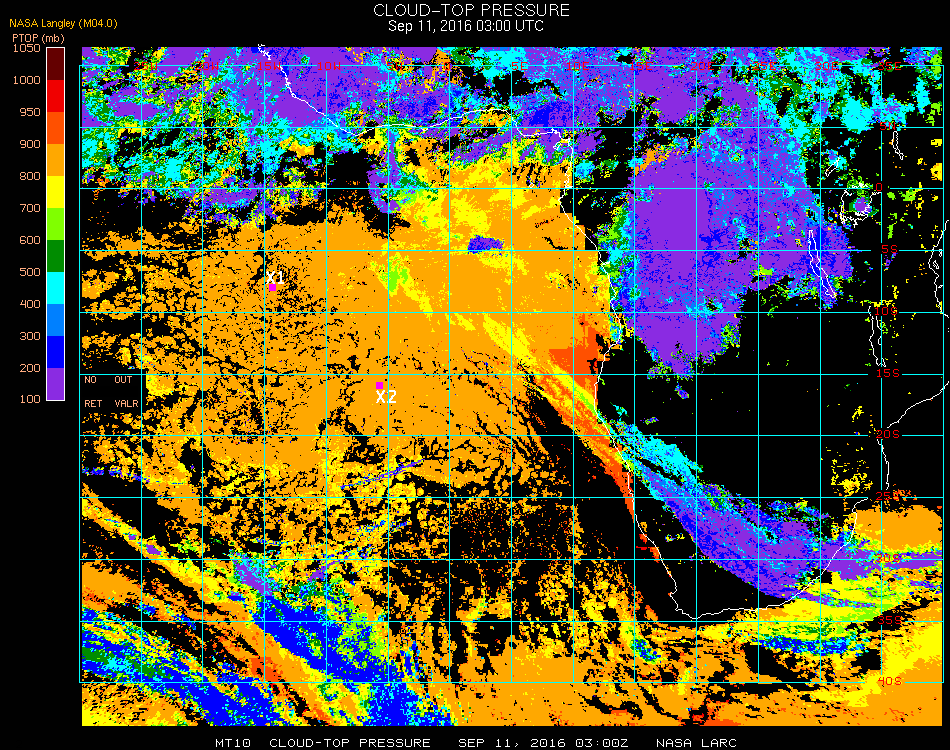
Task: Click the '10S' latitude label
Action: [x=885, y=311]
